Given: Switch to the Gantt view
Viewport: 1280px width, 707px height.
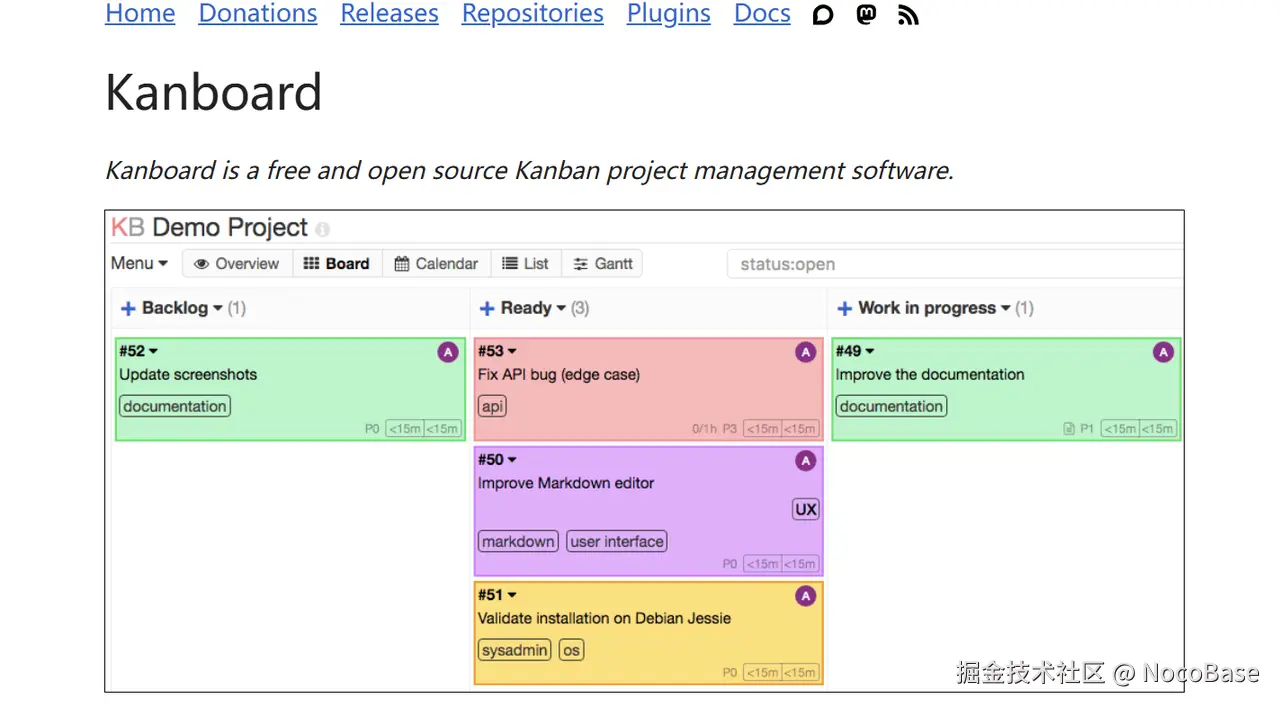Looking at the screenshot, I should (x=602, y=264).
